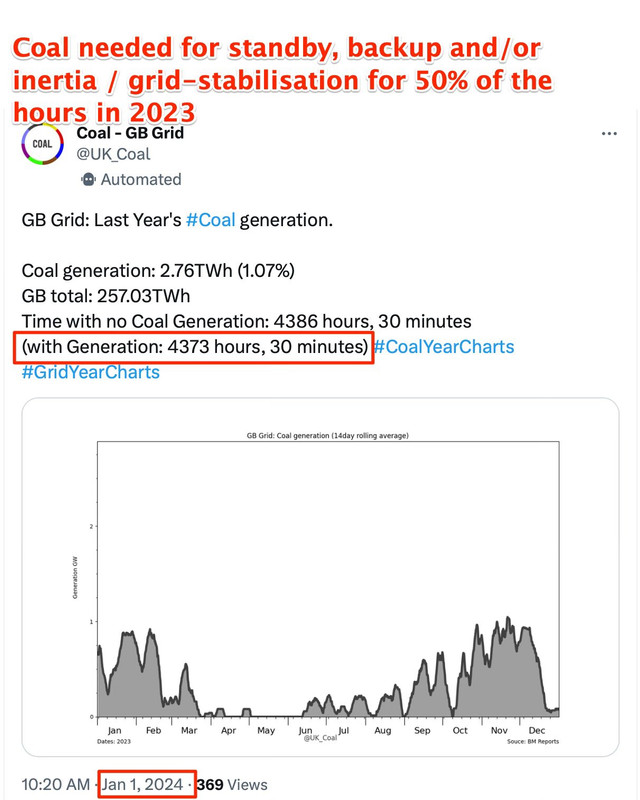Click the 10:20 AM timestamp
This screenshot has width=640, height=800.
coord(53,785)
